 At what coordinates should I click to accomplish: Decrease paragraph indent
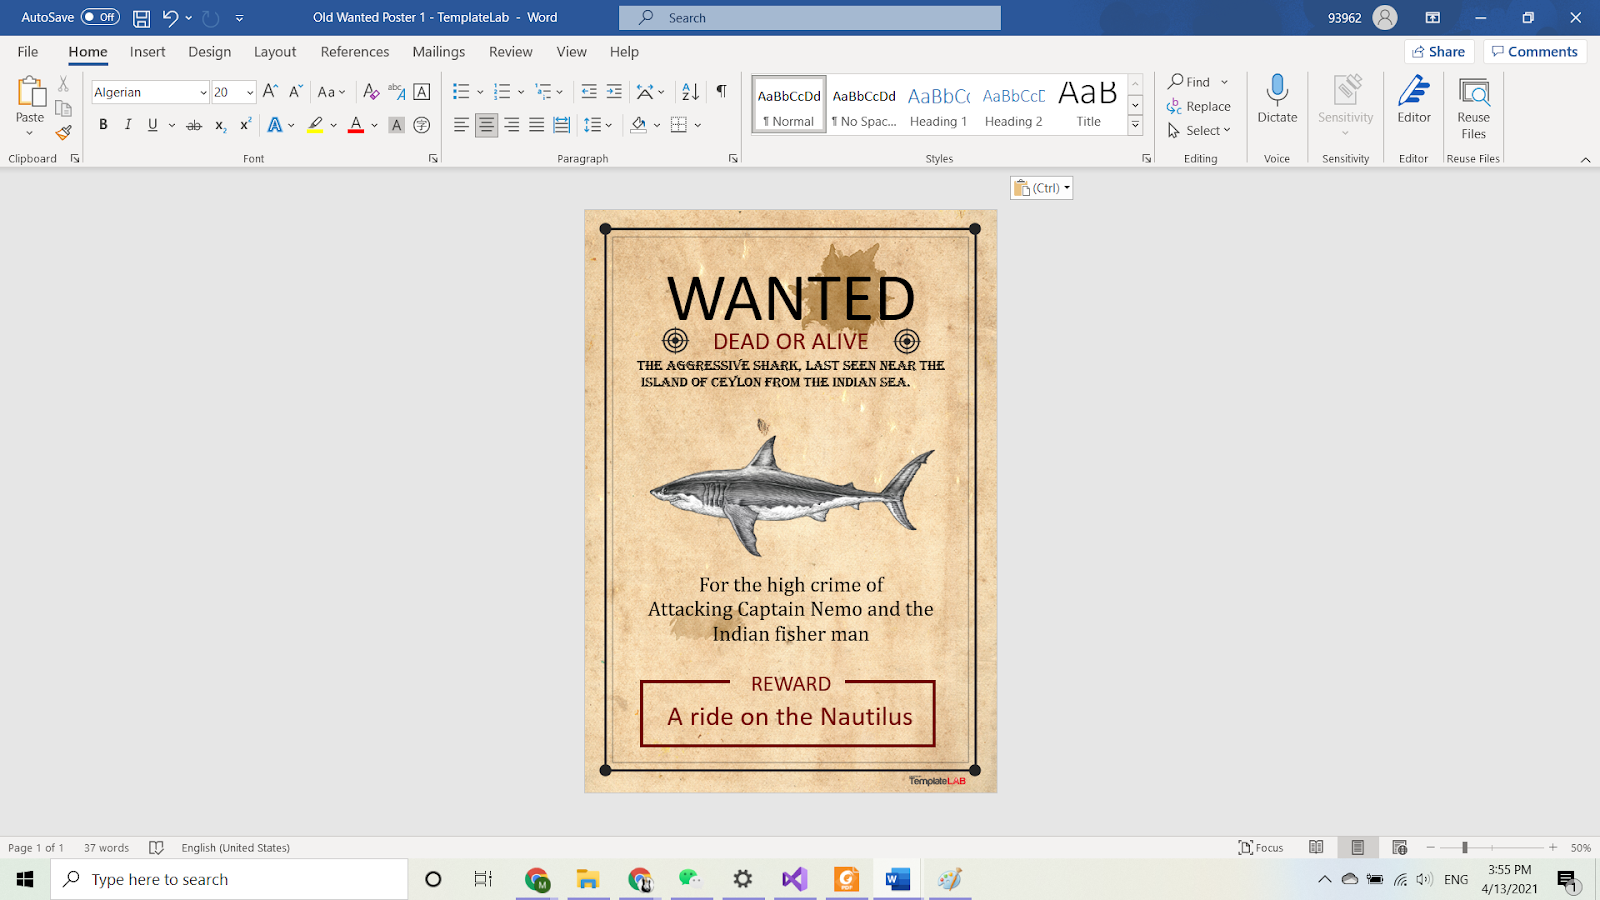click(589, 92)
